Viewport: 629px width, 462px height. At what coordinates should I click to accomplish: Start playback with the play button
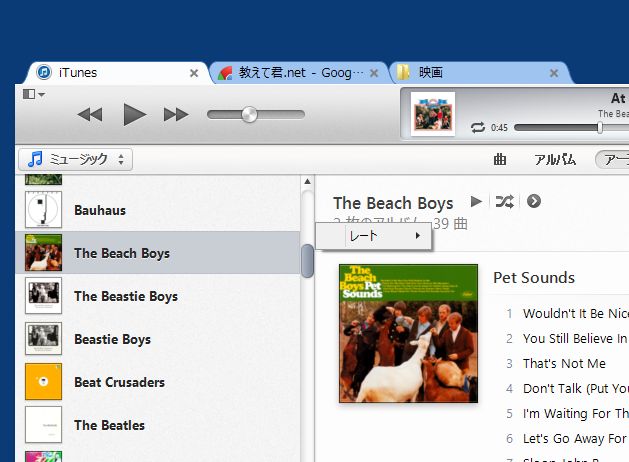(134, 115)
